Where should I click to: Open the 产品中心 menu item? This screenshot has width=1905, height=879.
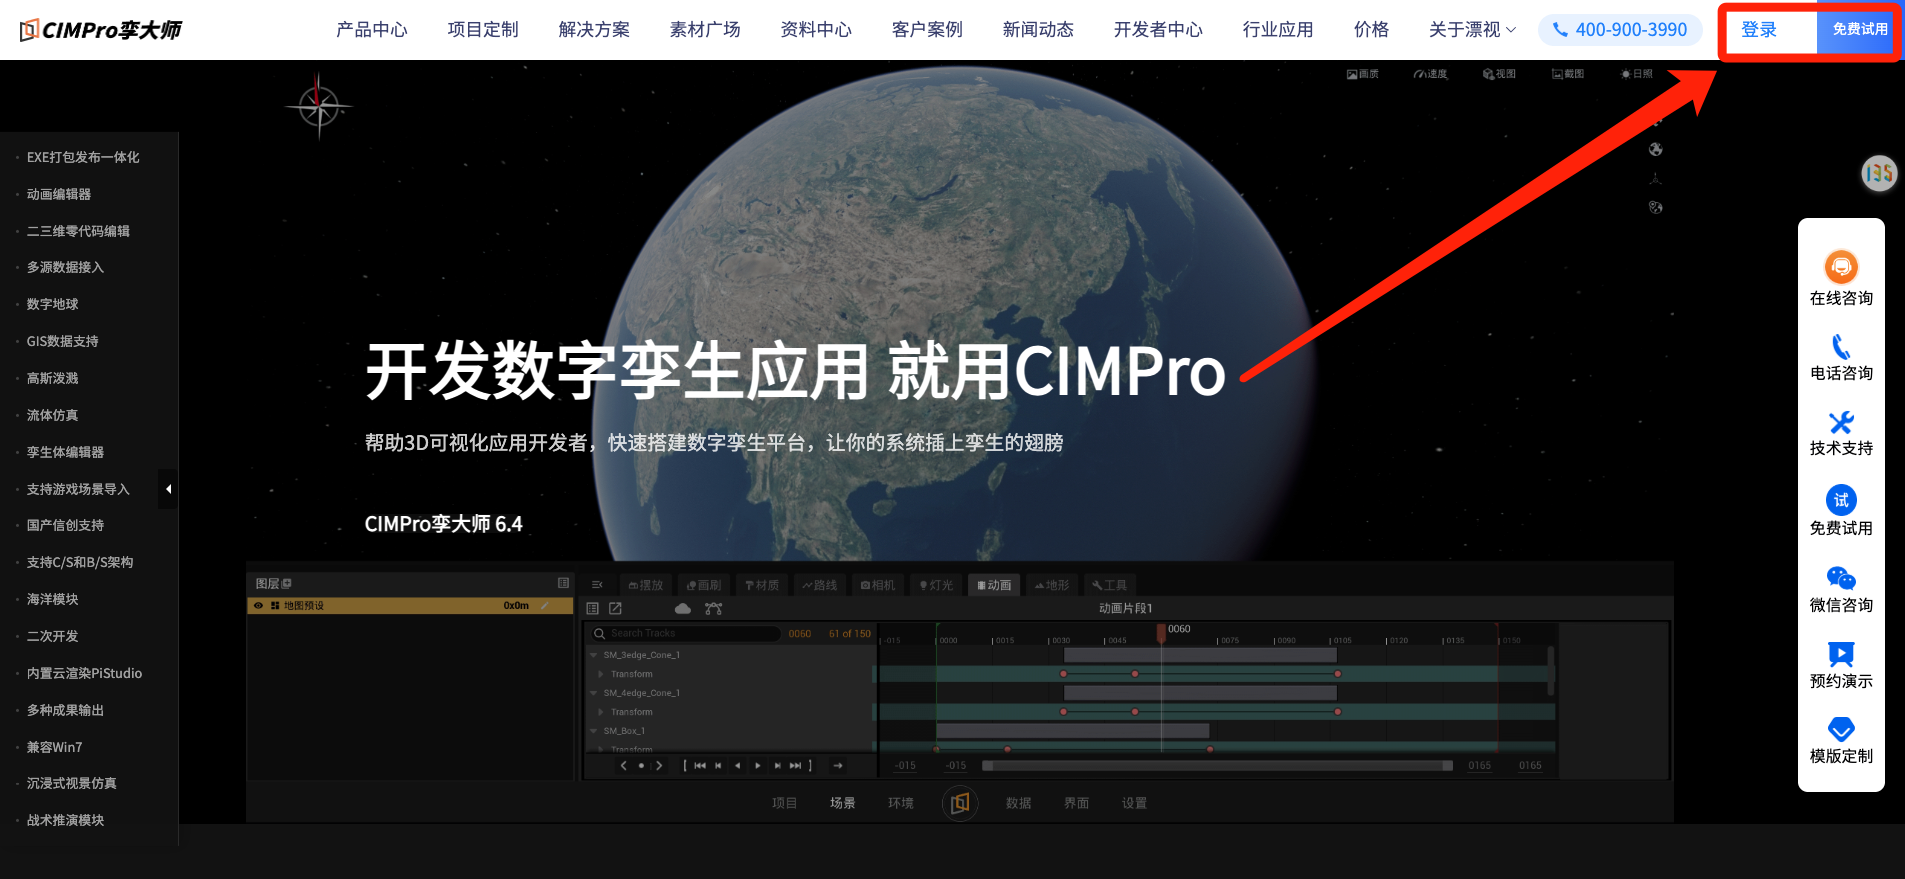[x=372, y=30]
